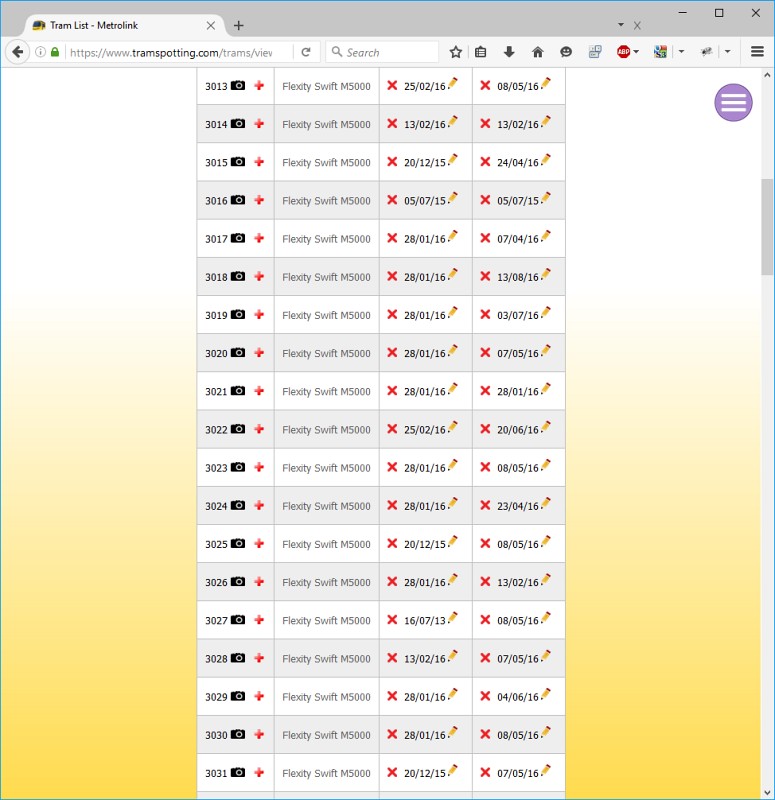Toggle the red X before 20/12/15 for tram 3031
The height and width of the screenshot is (800, 775).
click(392, 772)
